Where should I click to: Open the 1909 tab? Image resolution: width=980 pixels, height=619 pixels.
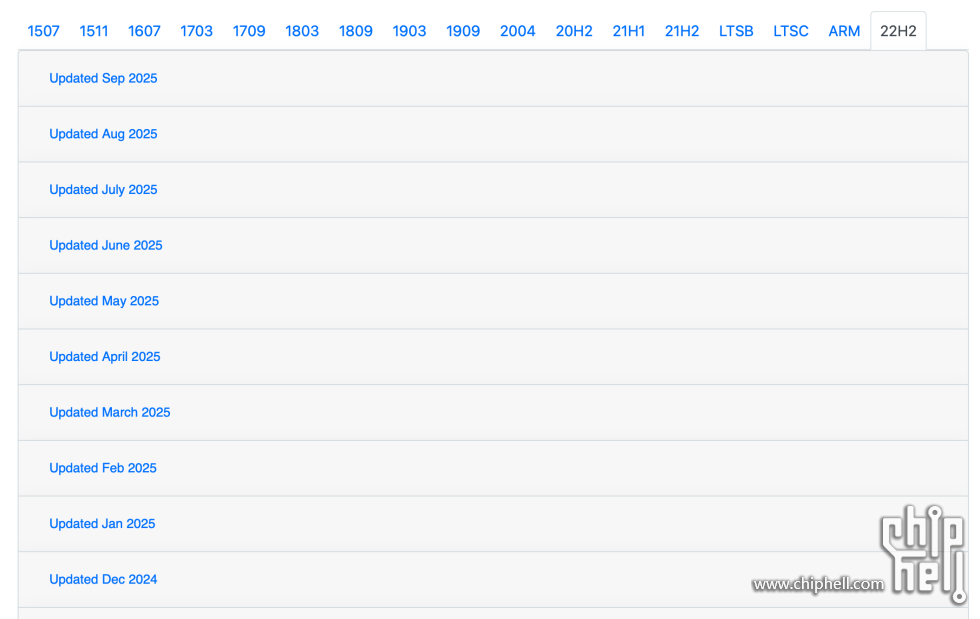[x=463, y=31]
